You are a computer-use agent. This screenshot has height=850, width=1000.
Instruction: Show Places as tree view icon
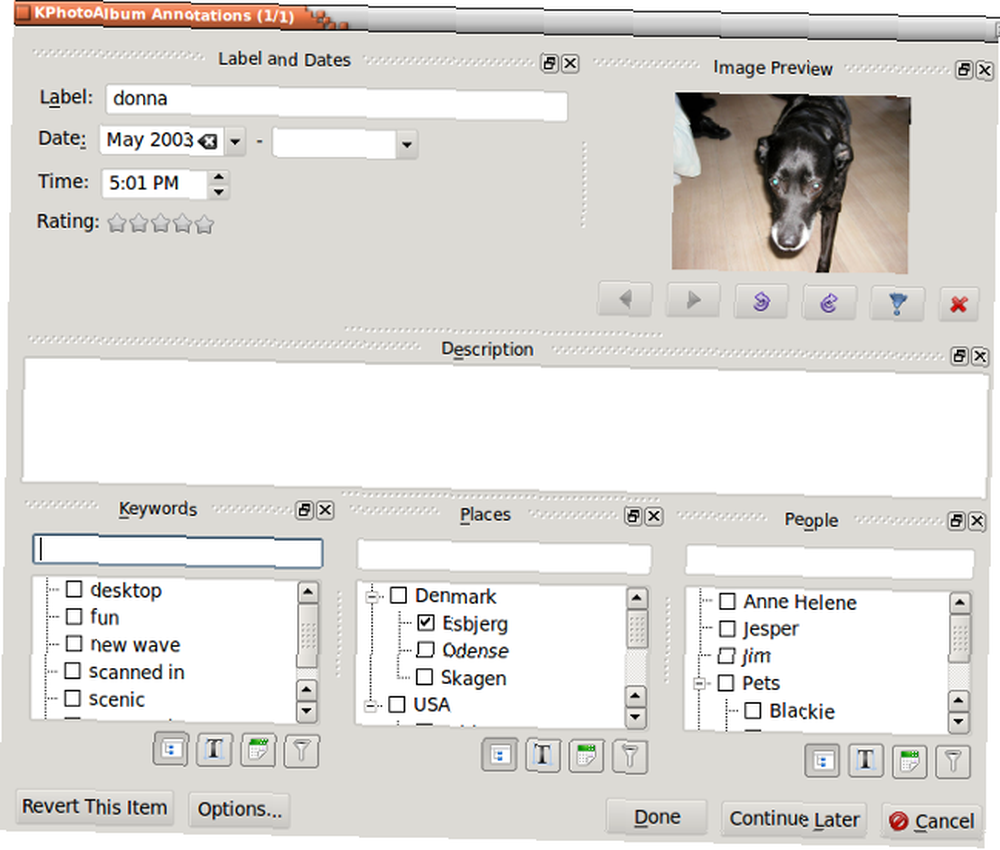(x=499, y=756)
